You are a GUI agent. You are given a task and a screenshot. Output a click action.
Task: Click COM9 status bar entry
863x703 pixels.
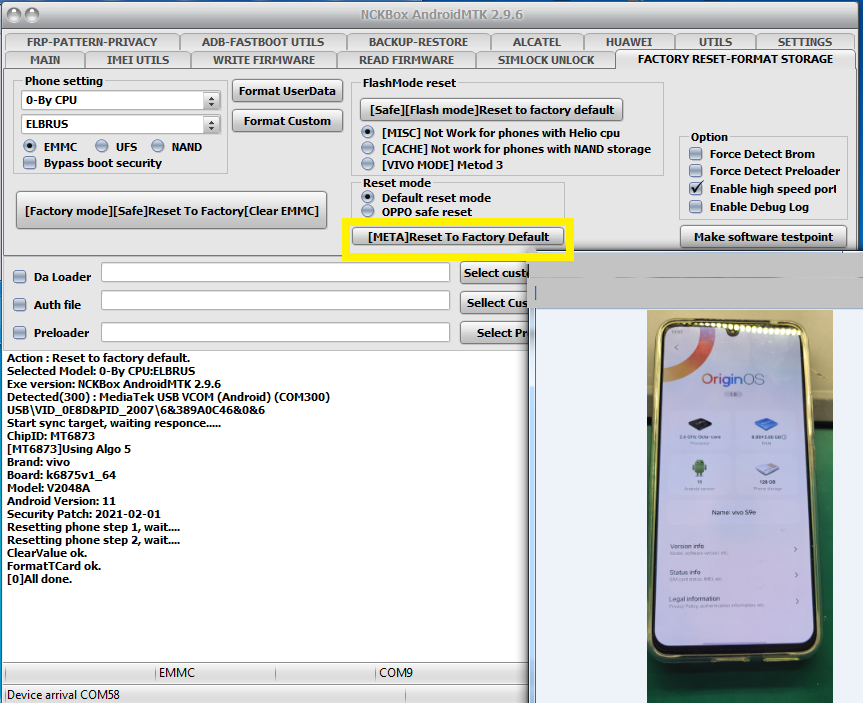click(x=396, y=673)
